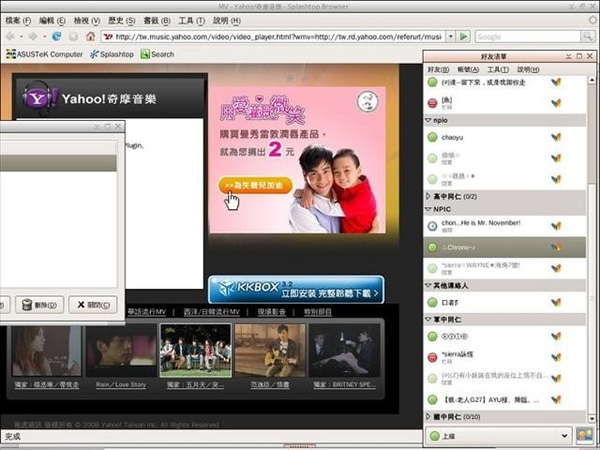The width and height of the screenshot is (600, 450).
Task: Open the 編輯 (E) menu
Action: 52,21
